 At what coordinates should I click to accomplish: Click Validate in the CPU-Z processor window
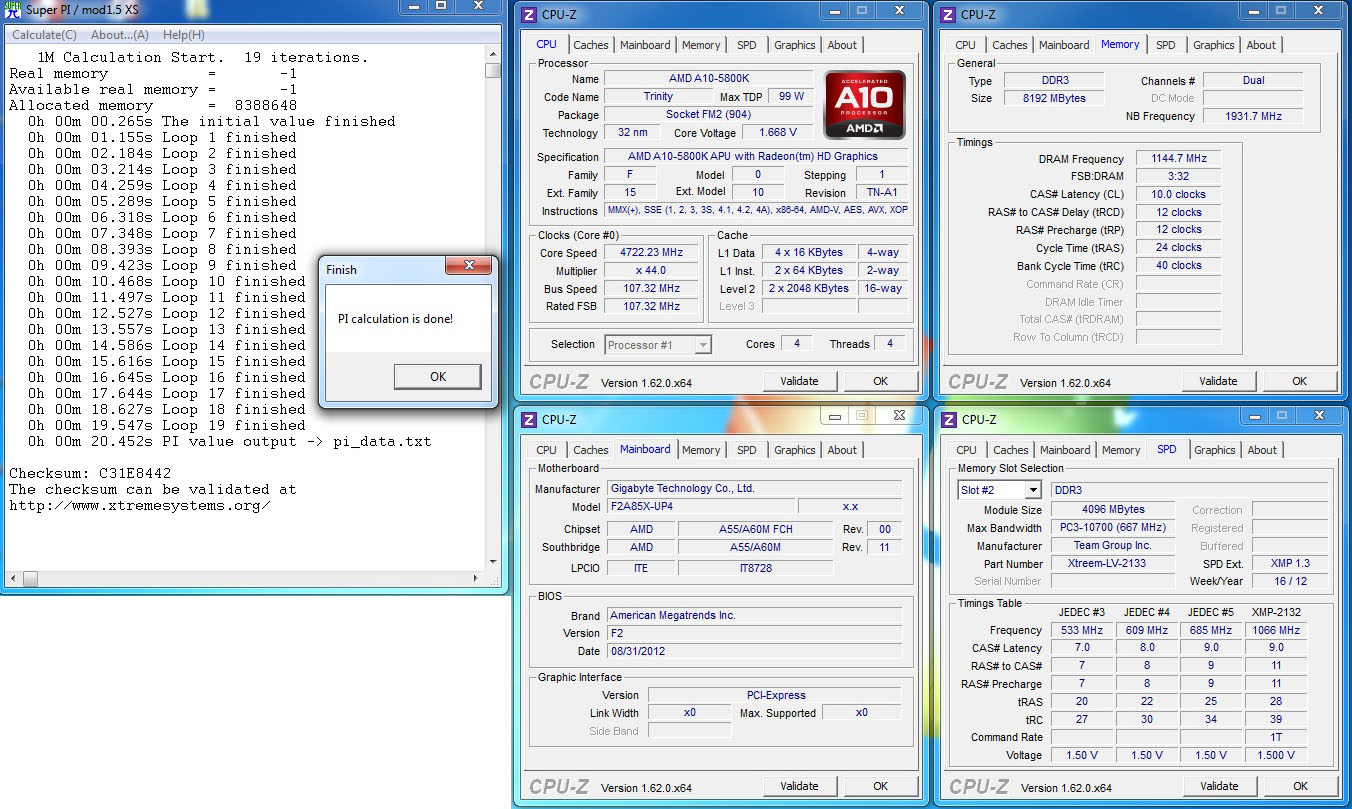799,381
